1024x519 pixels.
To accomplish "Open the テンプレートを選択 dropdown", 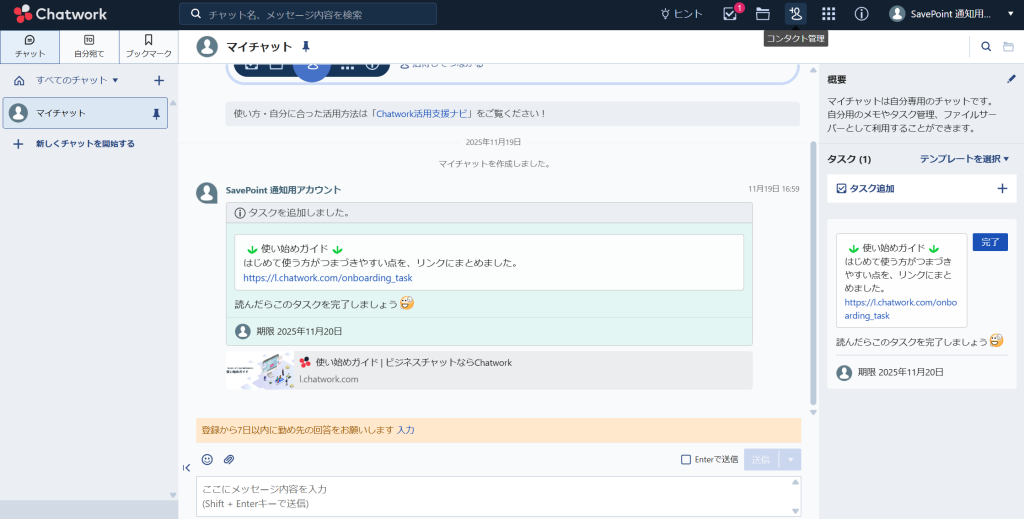I will pyautogui.click(x=964, y=159).
